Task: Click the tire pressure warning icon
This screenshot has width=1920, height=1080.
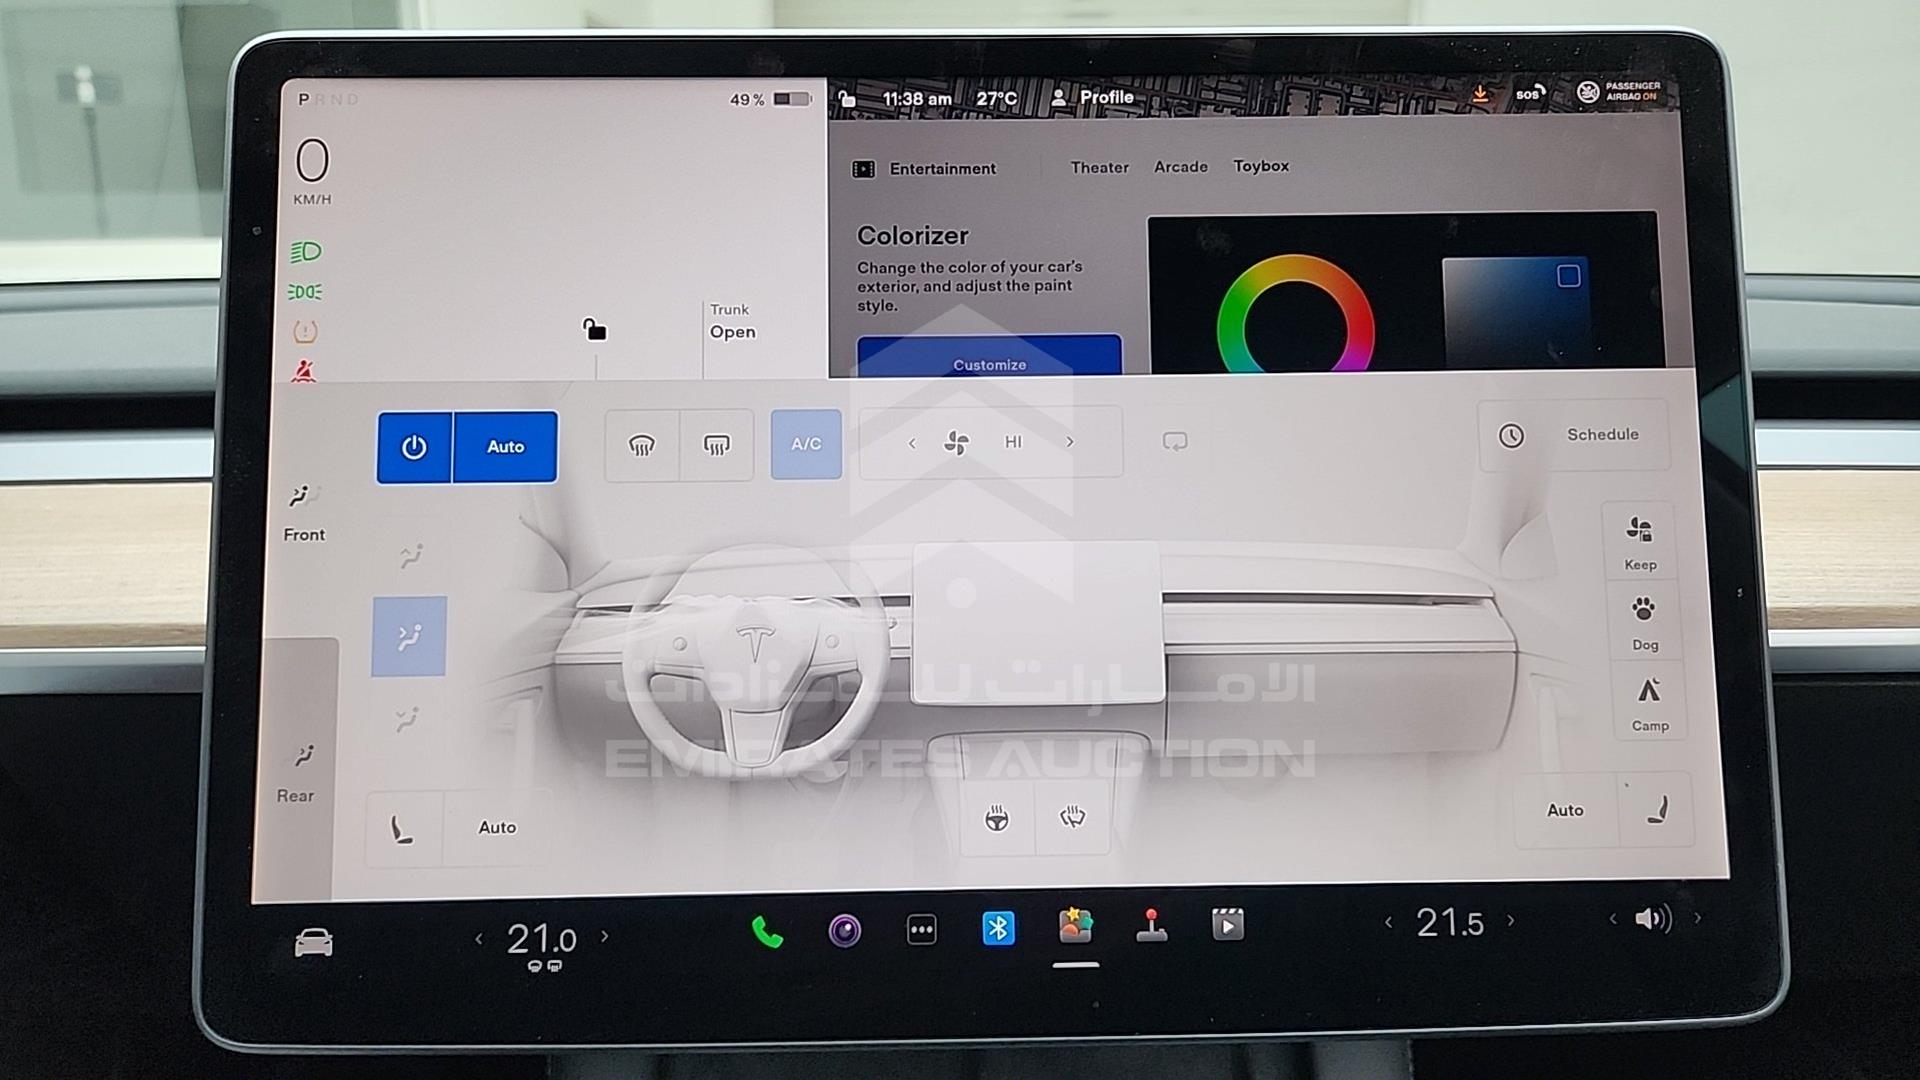Action: (x=305, y=331)
